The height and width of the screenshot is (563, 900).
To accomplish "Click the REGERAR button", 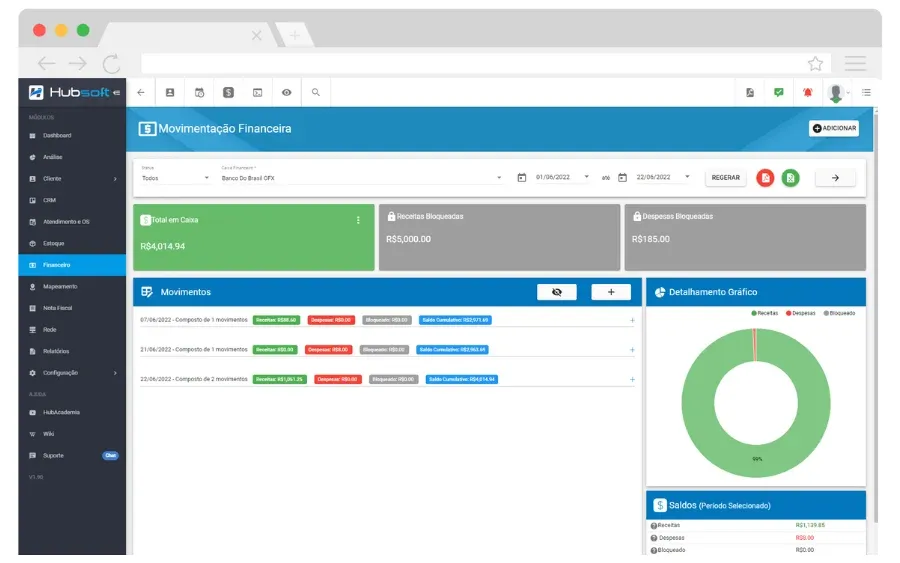I will tap(726, 178).
